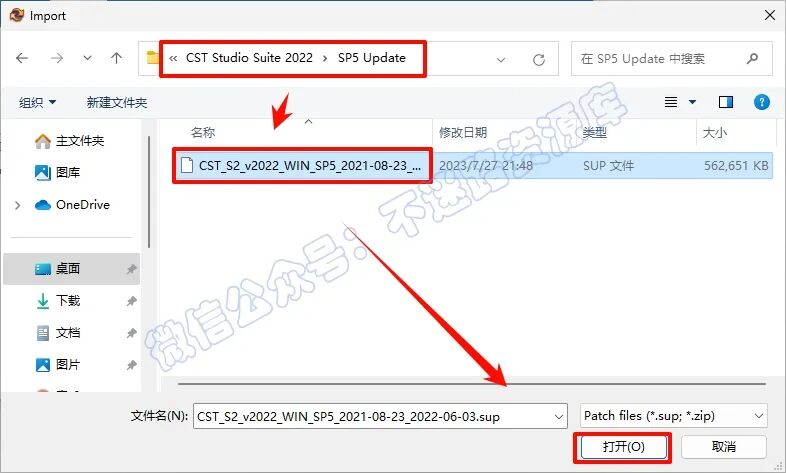Expand the OneDrive tree node
Image resolution: width=786 pixels, height=473 pixels.
(x=18, y=205)
